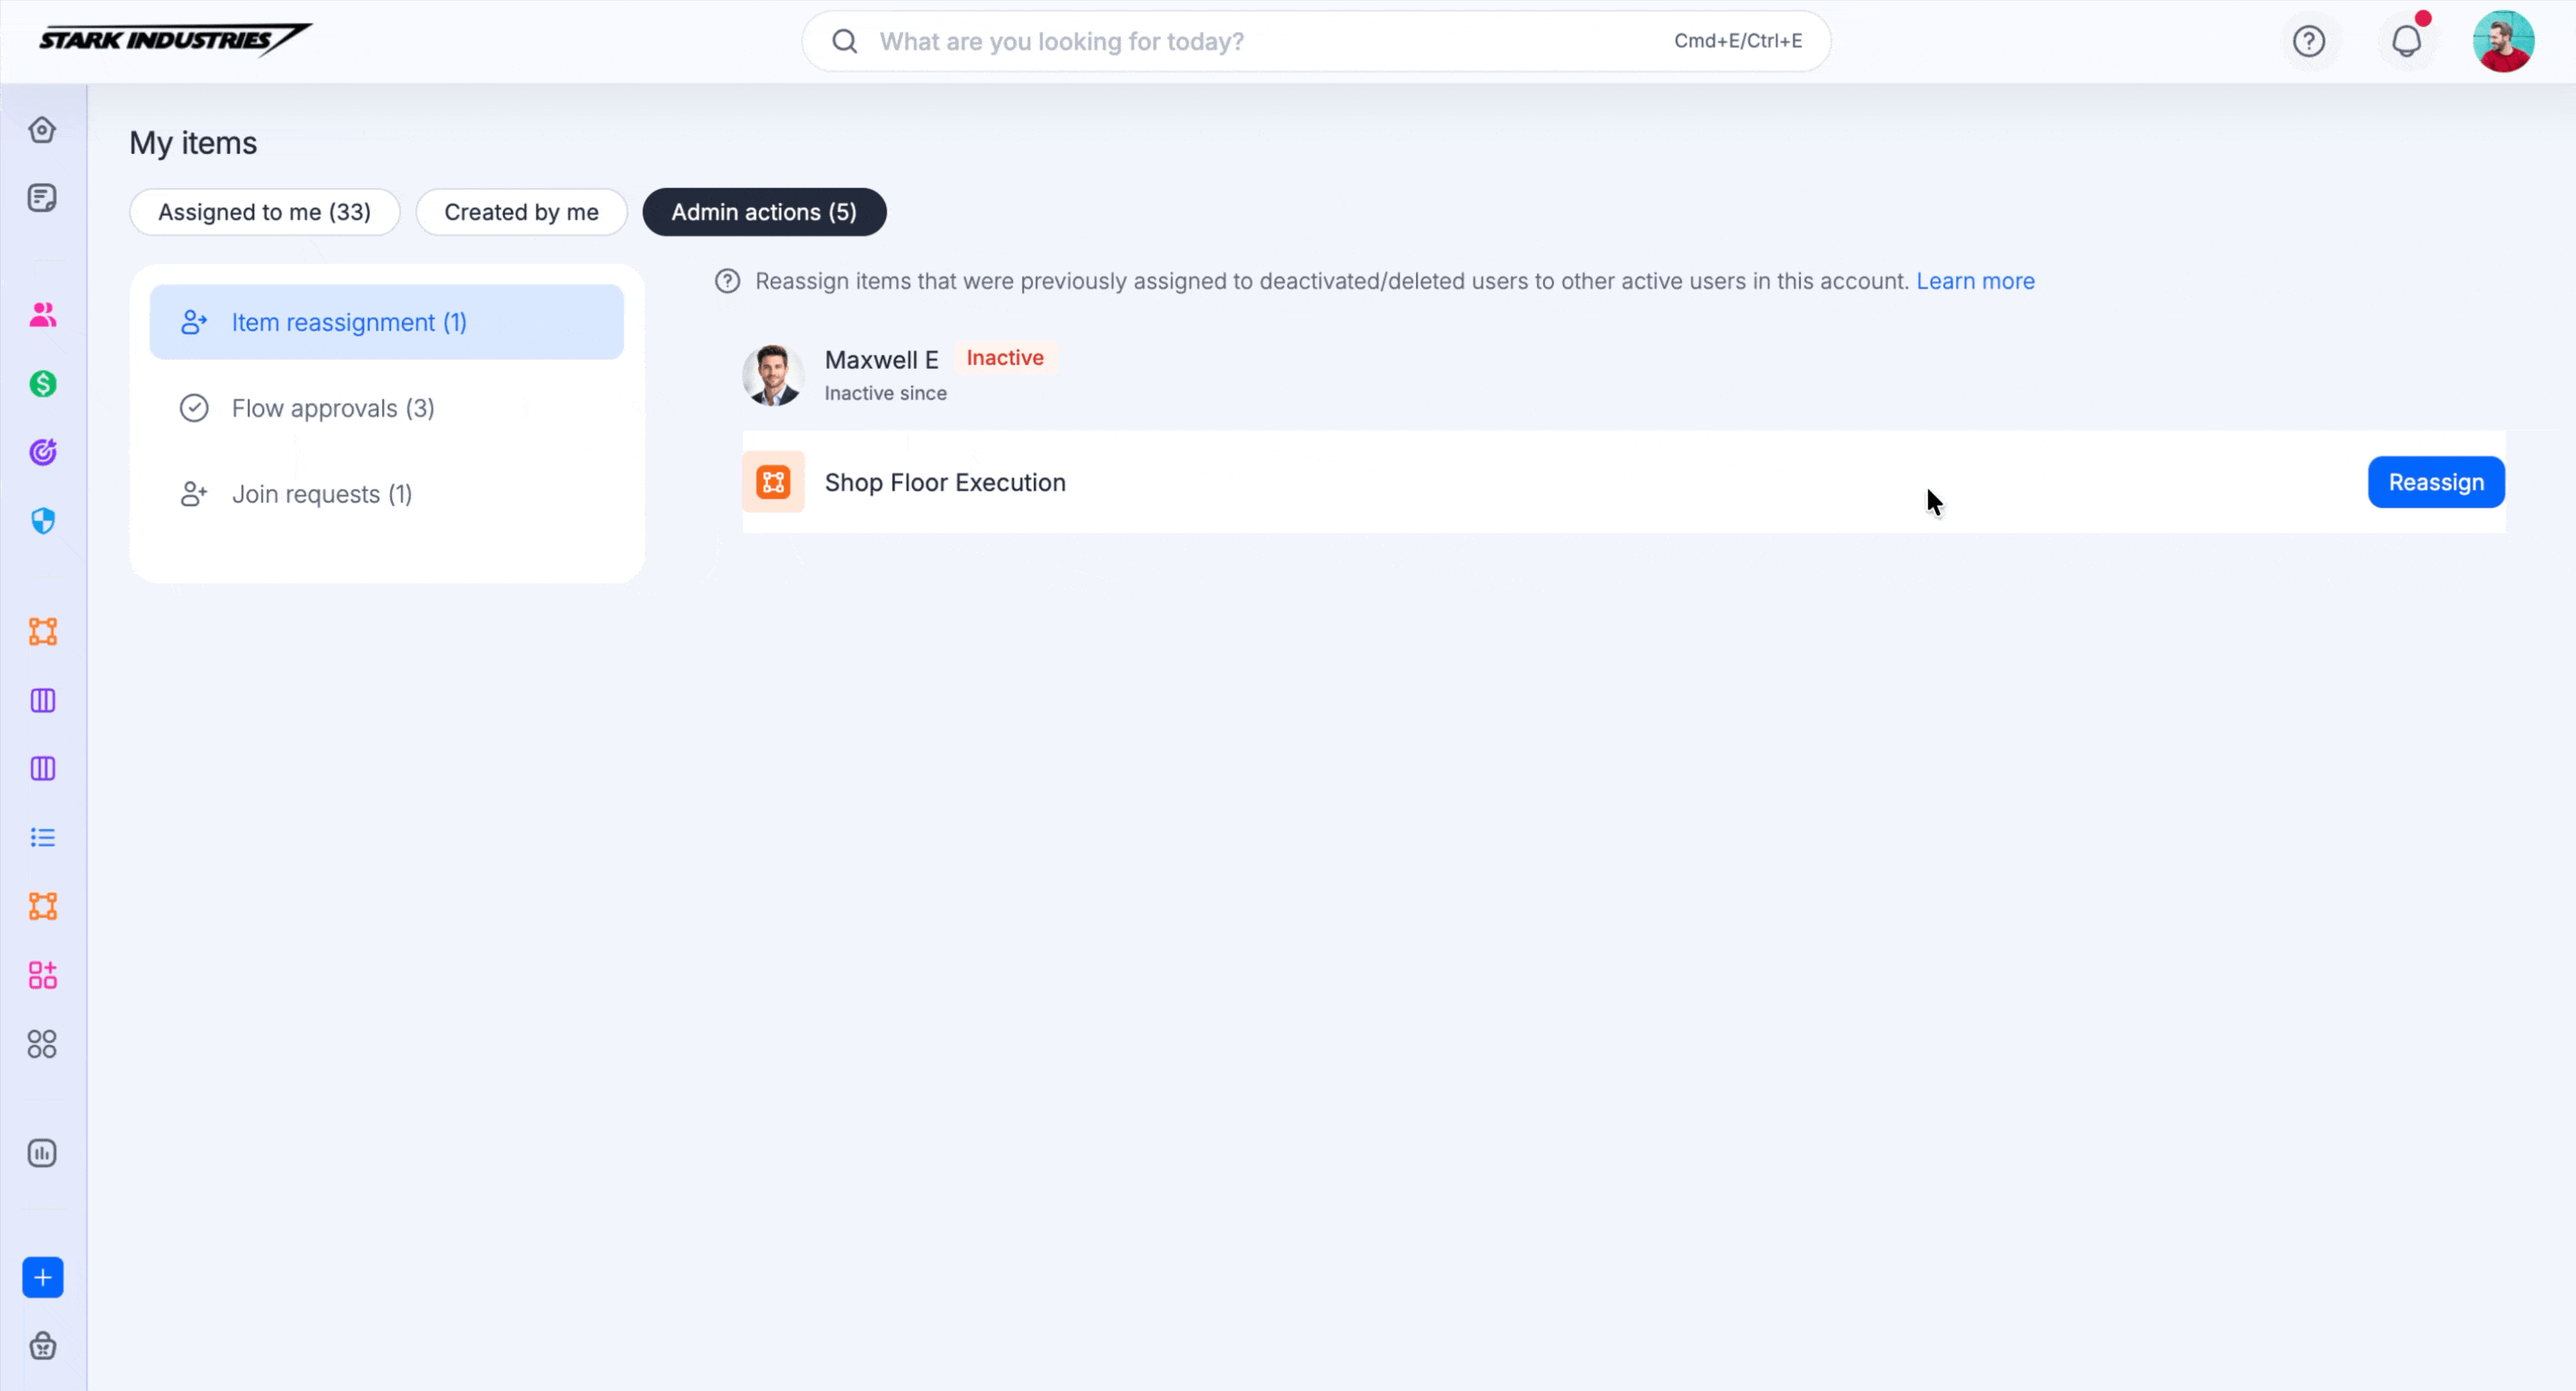Screen dimensions: 2576x1391
Task: Open the help question mark icon
Action: click(2309, 42)
